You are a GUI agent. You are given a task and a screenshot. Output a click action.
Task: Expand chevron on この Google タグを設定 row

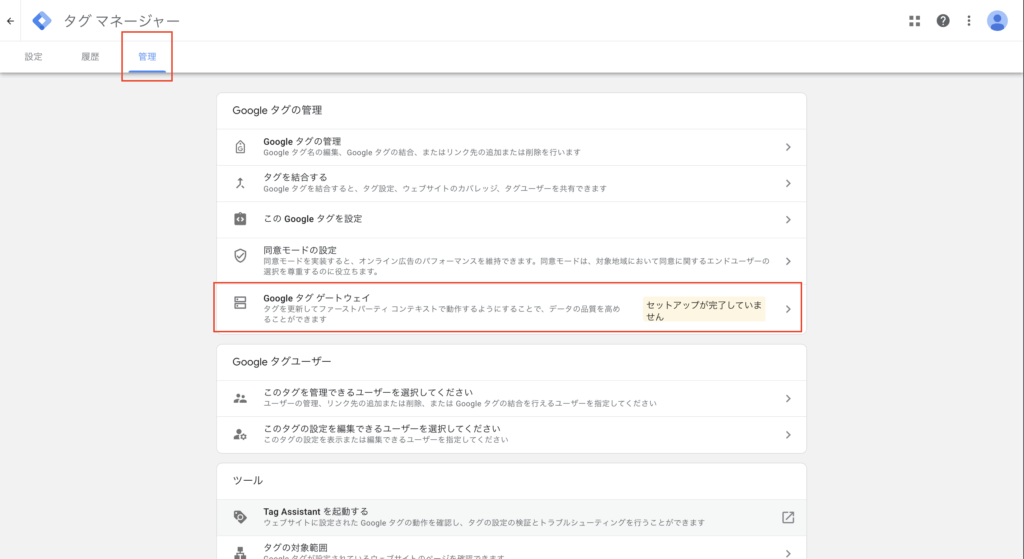click(x=788, y=219)
